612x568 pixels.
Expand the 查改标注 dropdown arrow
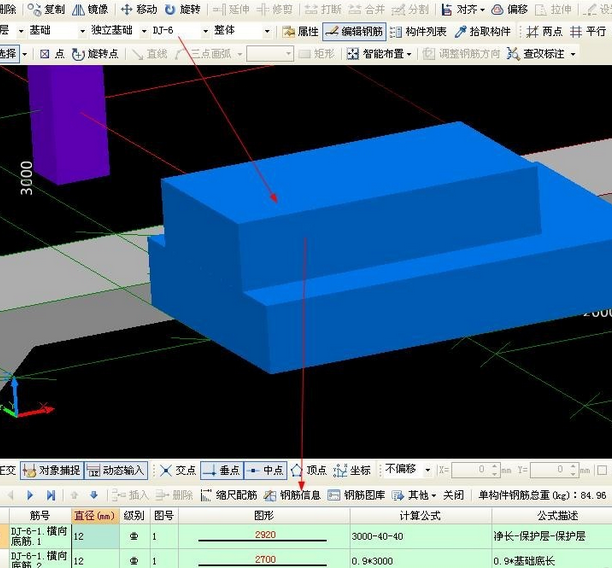click(573, 54)
